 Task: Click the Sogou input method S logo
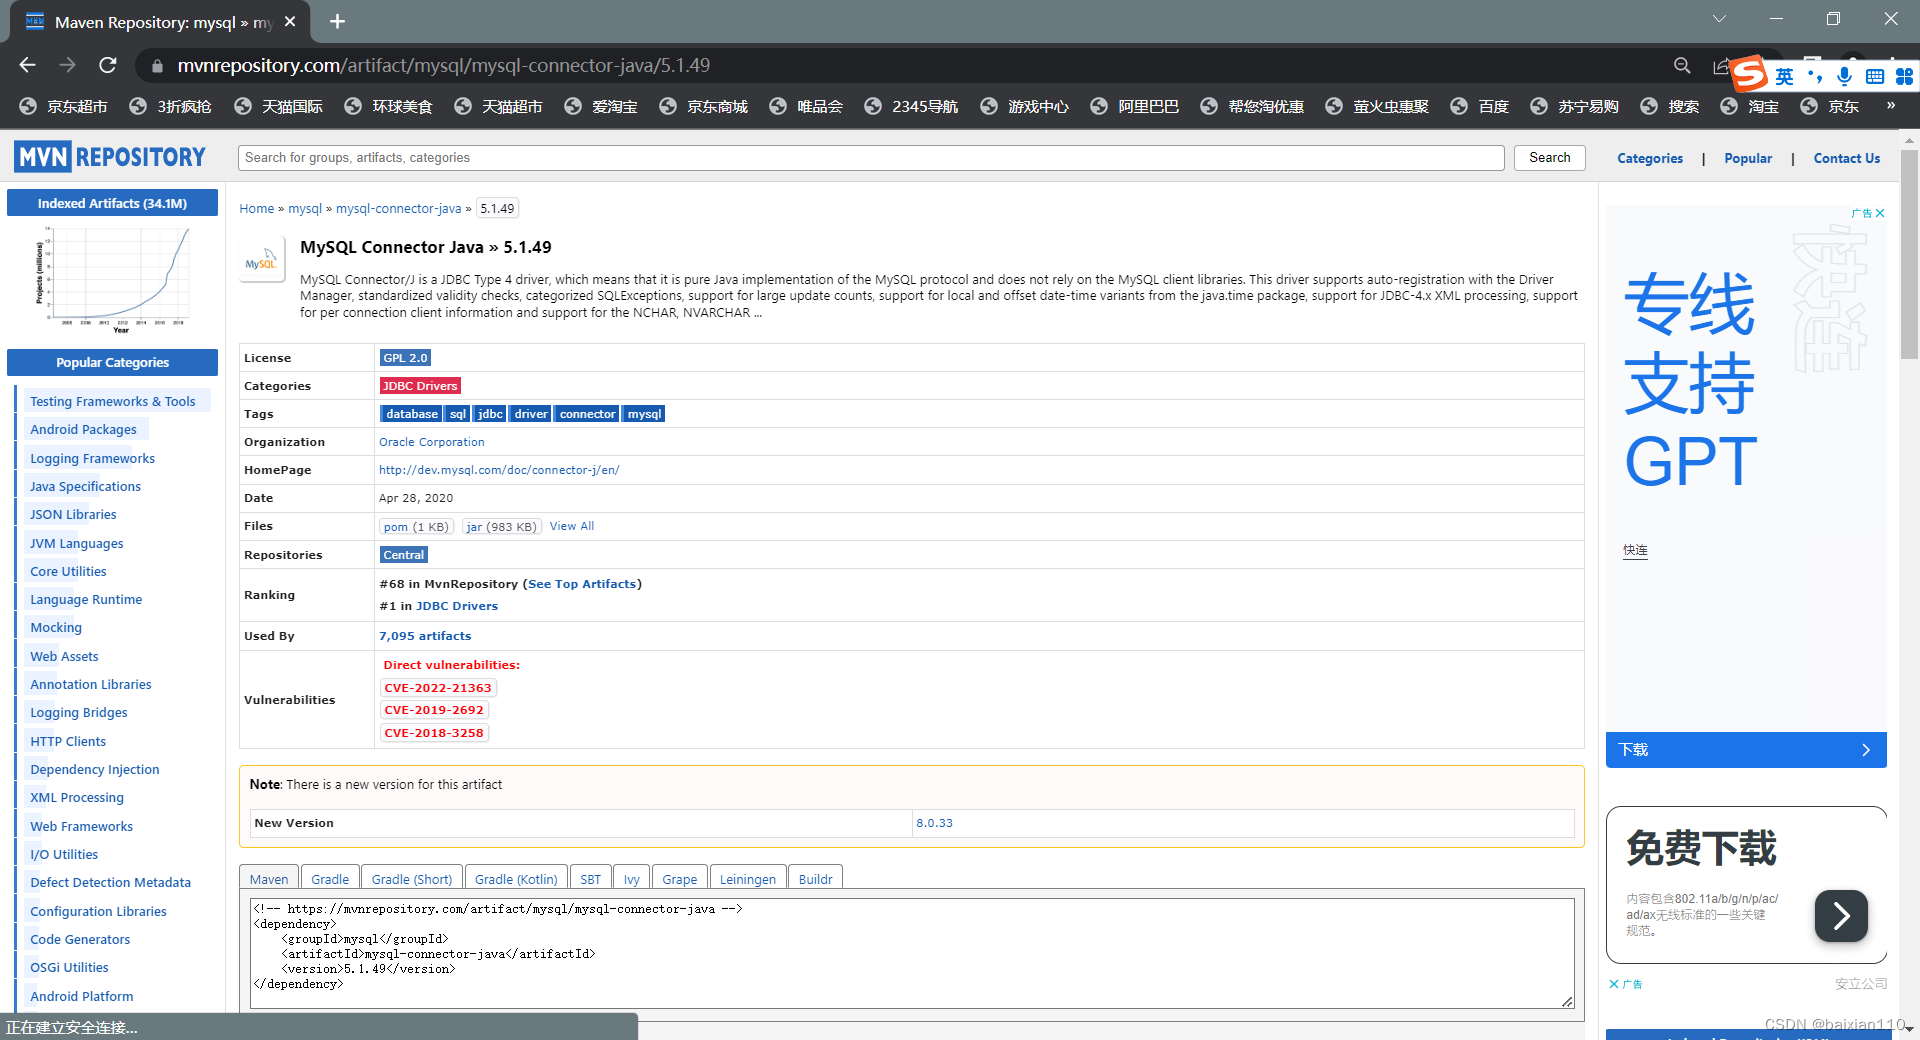(x=1750, y=74)
